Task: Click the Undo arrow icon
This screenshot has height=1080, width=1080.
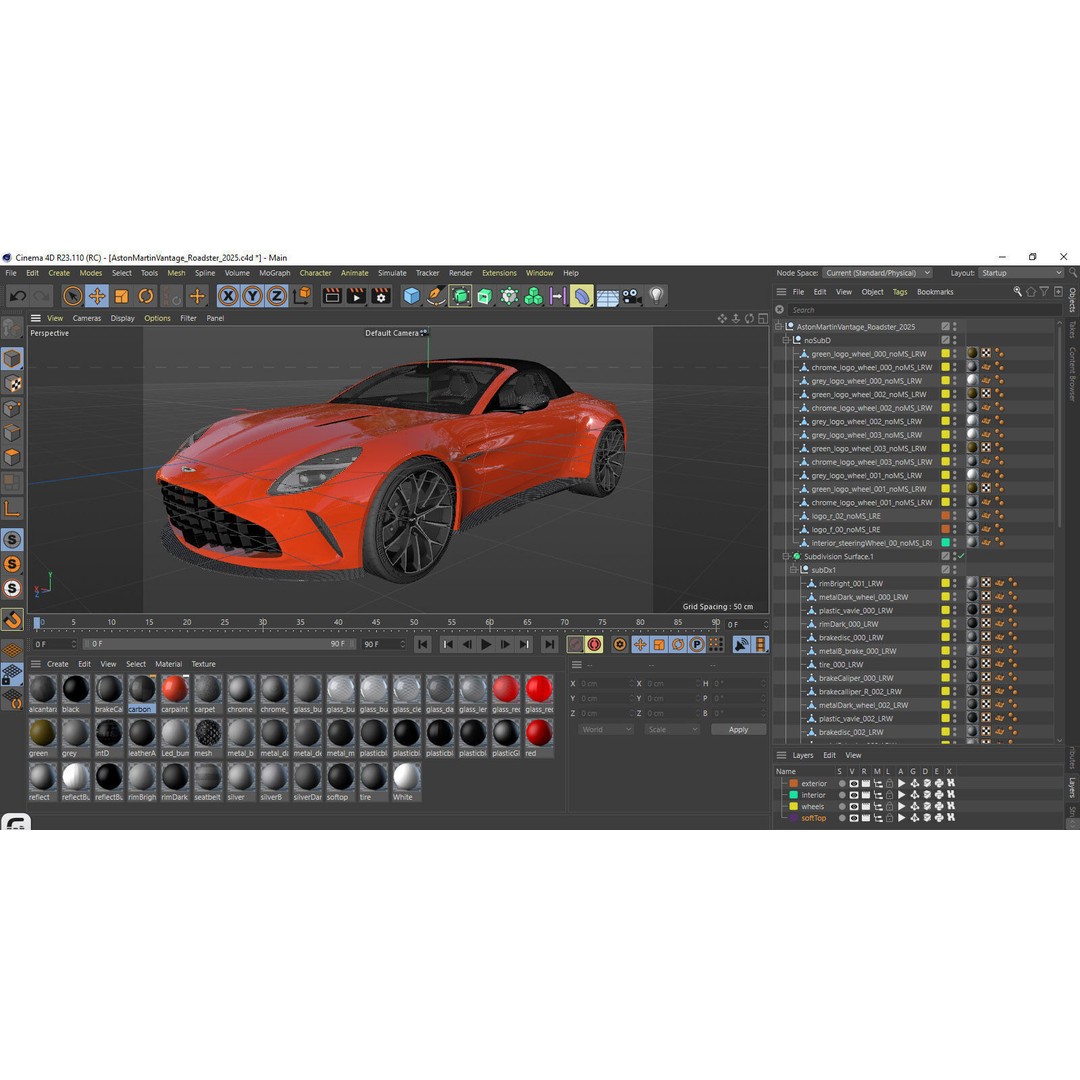Action: (18, 296)
